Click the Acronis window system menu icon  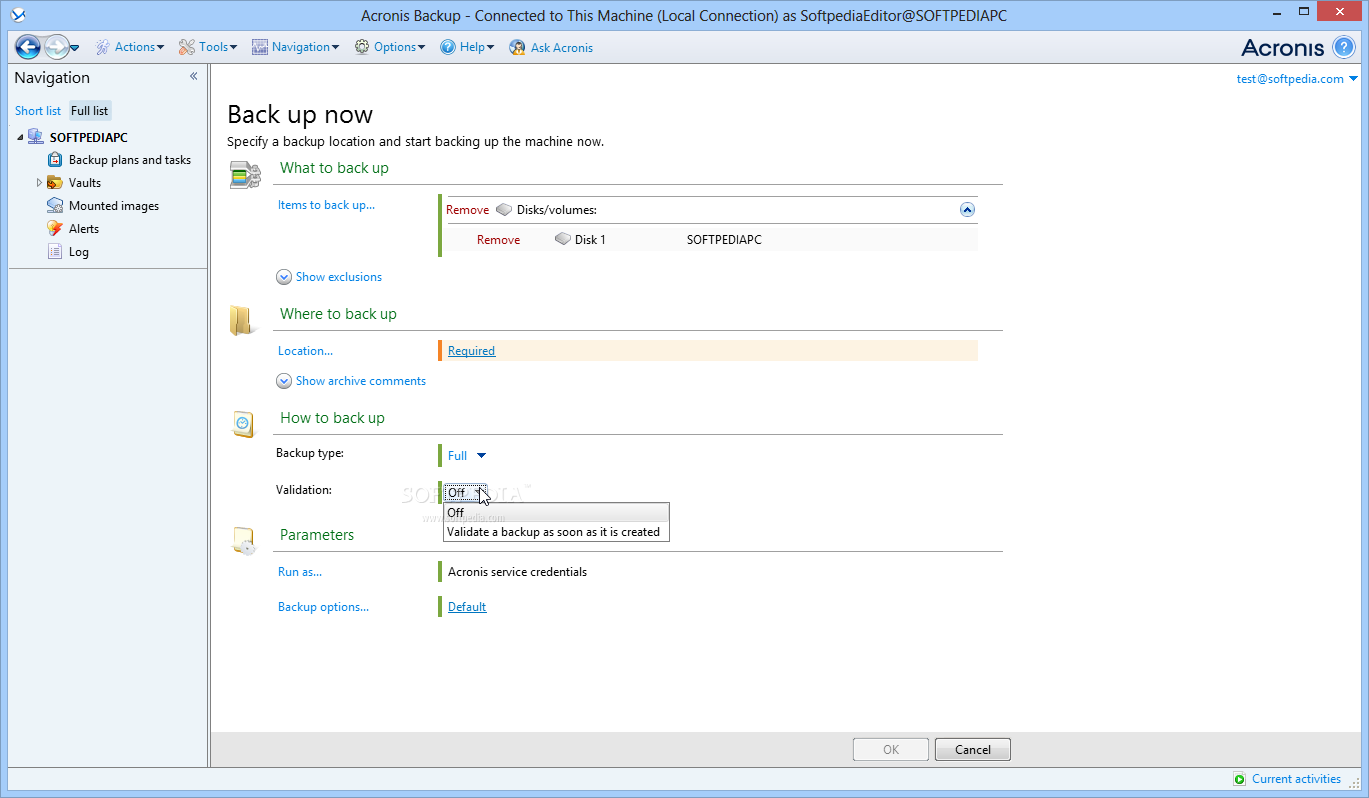(19, 15)
